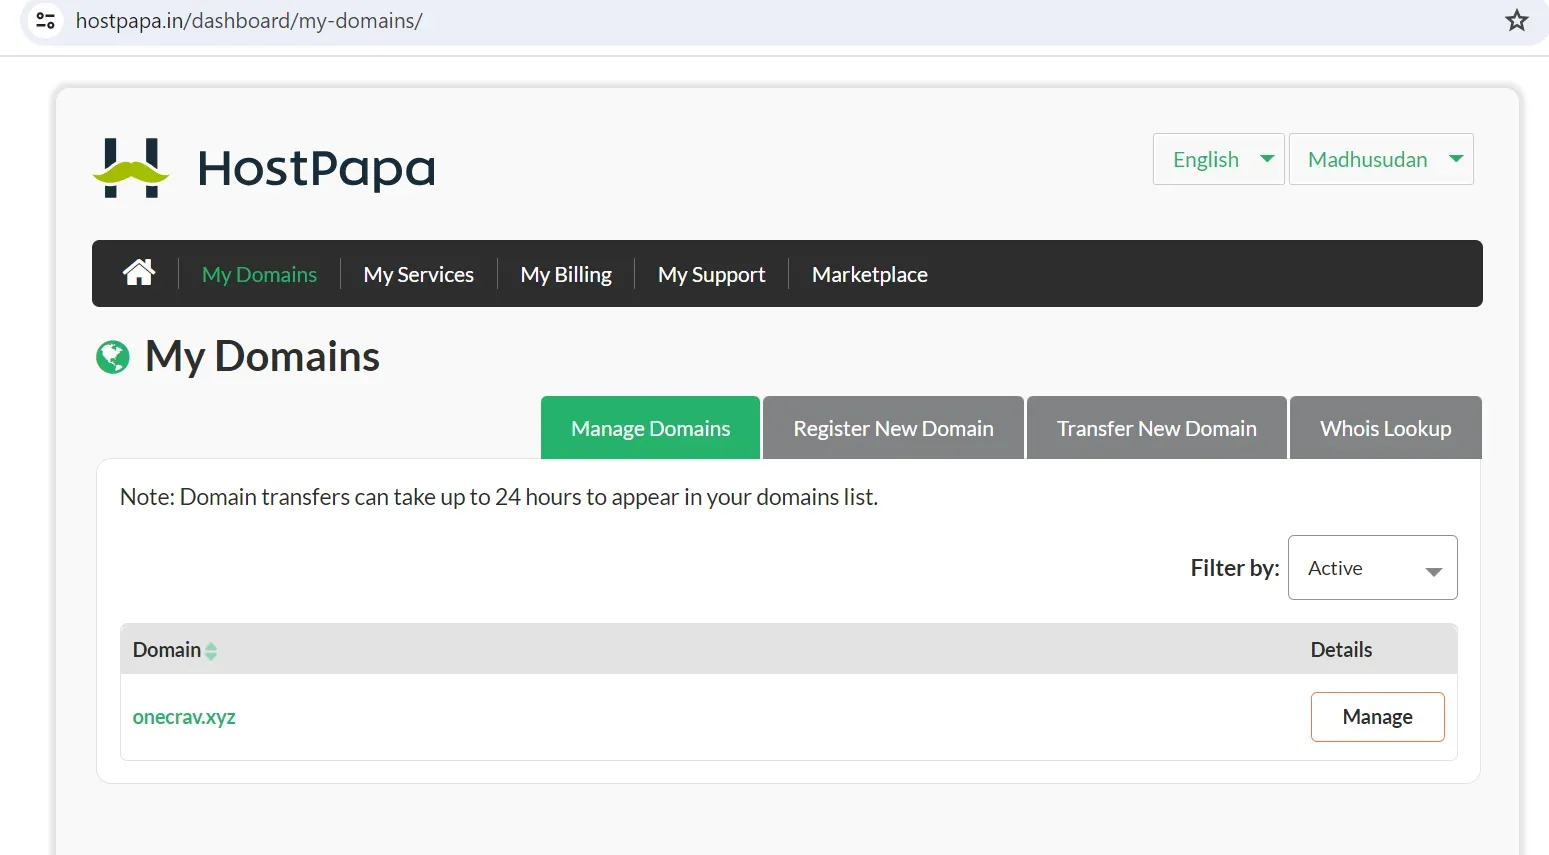This screenshot has height=855, width=1549.
Task: Click the Filter by label
Action: tap(1235, 568)
